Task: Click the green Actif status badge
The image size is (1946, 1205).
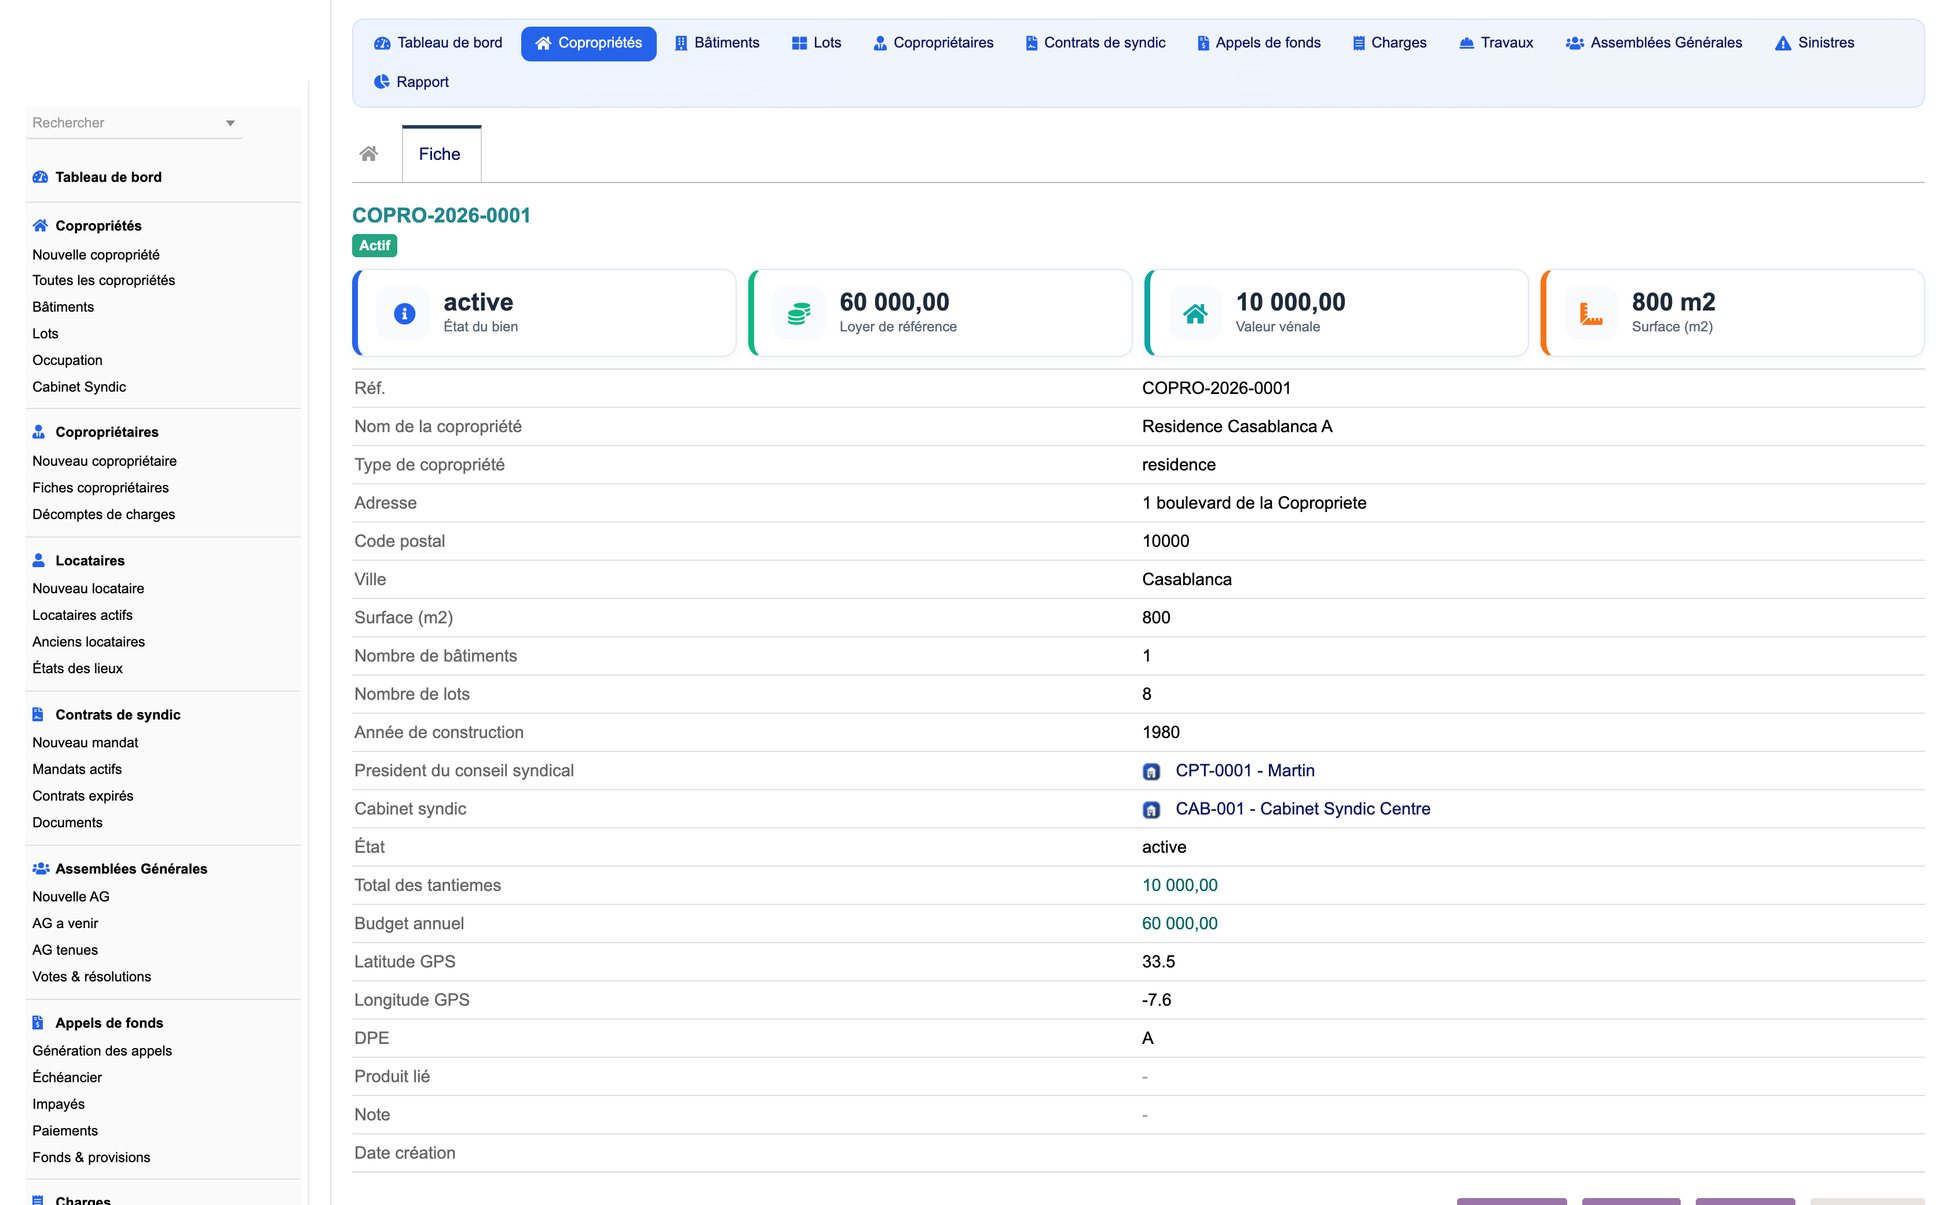Action: [x=375, y=245]
